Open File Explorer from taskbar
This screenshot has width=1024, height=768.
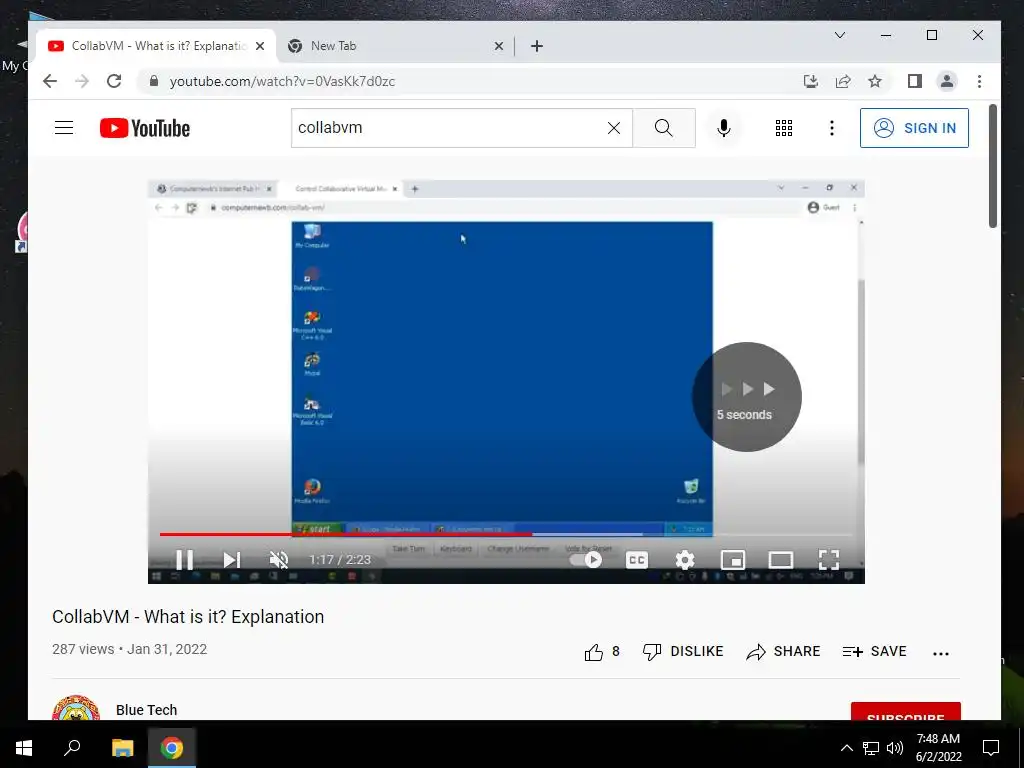click(x=122, y=748)
